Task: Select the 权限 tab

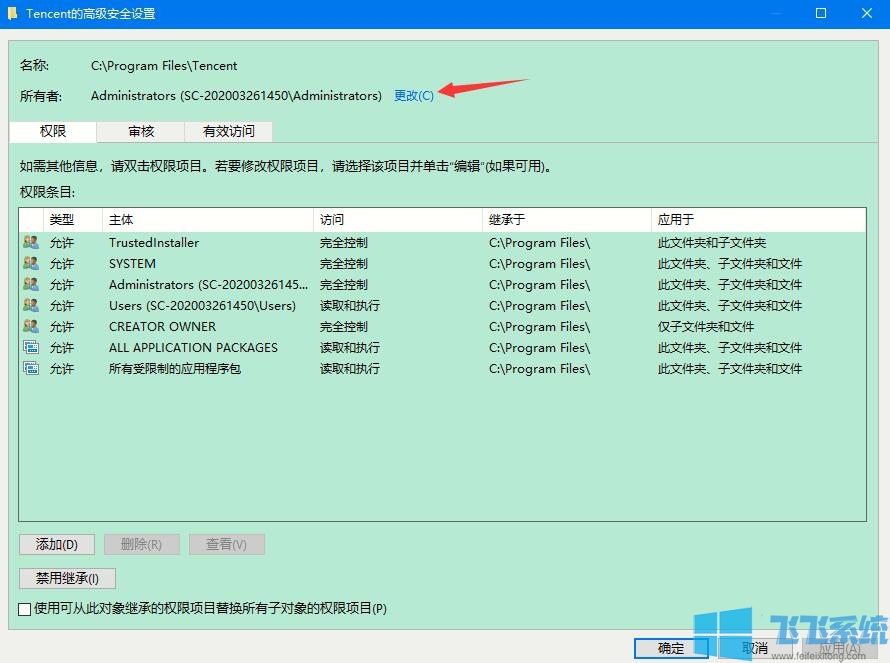Action: click(52, 130)
